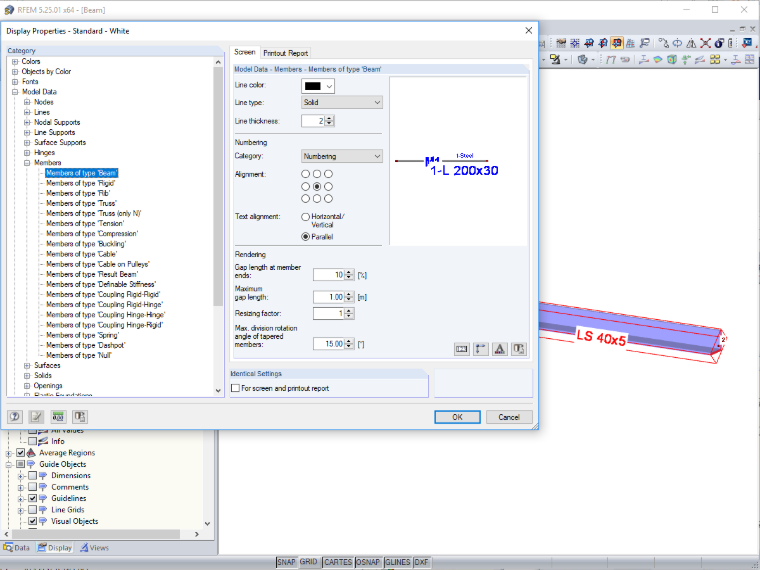Select the center alignment radio button
Screen dimensions: 760x570
point(317,186)
